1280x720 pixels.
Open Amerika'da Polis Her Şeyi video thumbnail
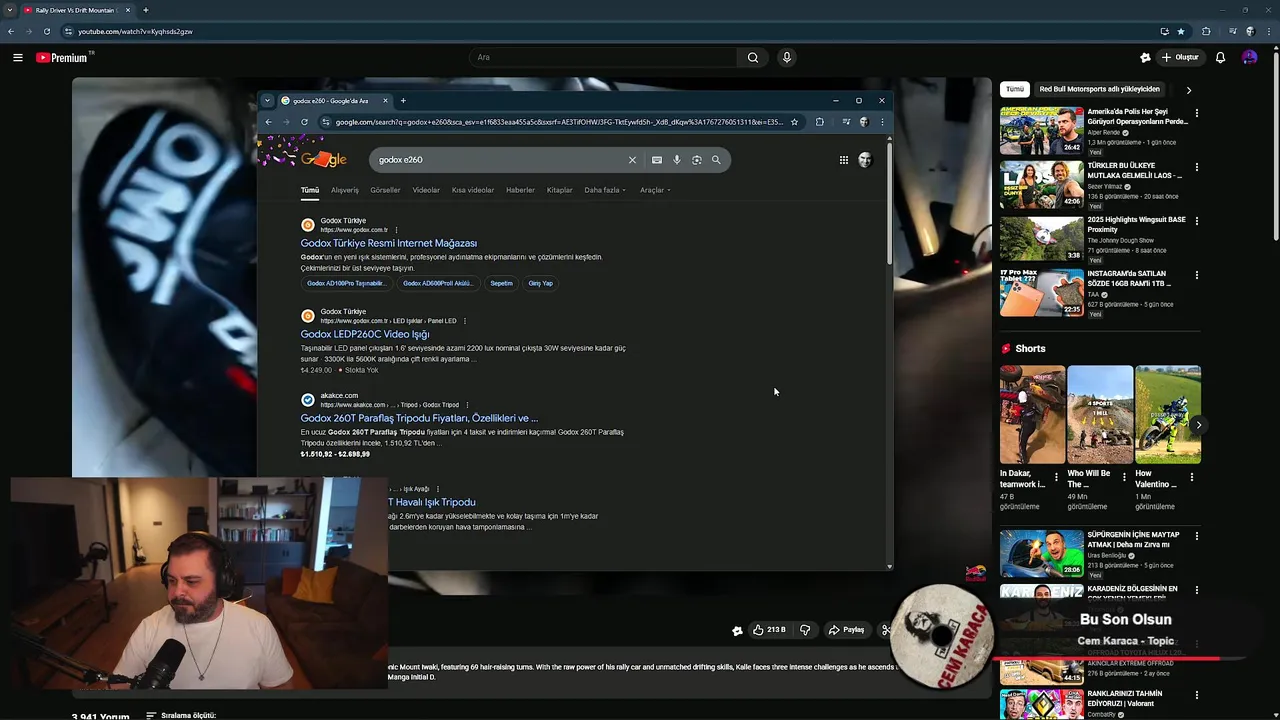coord(1041,130)
